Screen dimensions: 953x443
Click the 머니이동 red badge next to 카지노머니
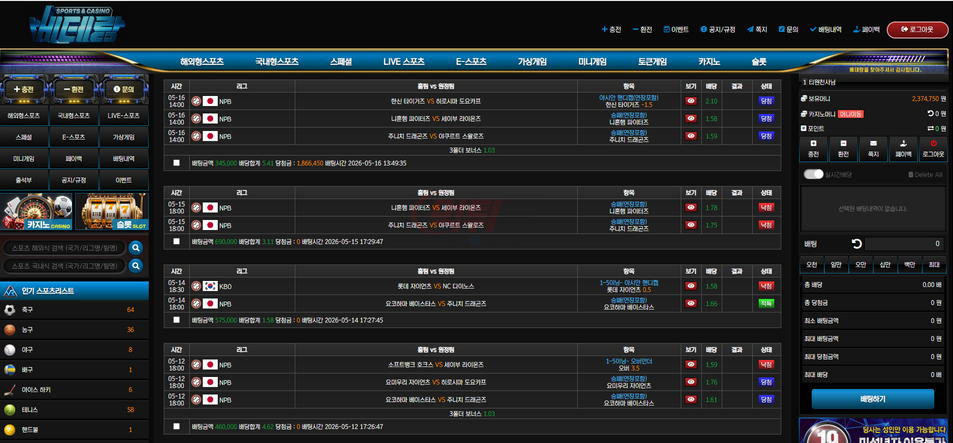click(850, 114)
